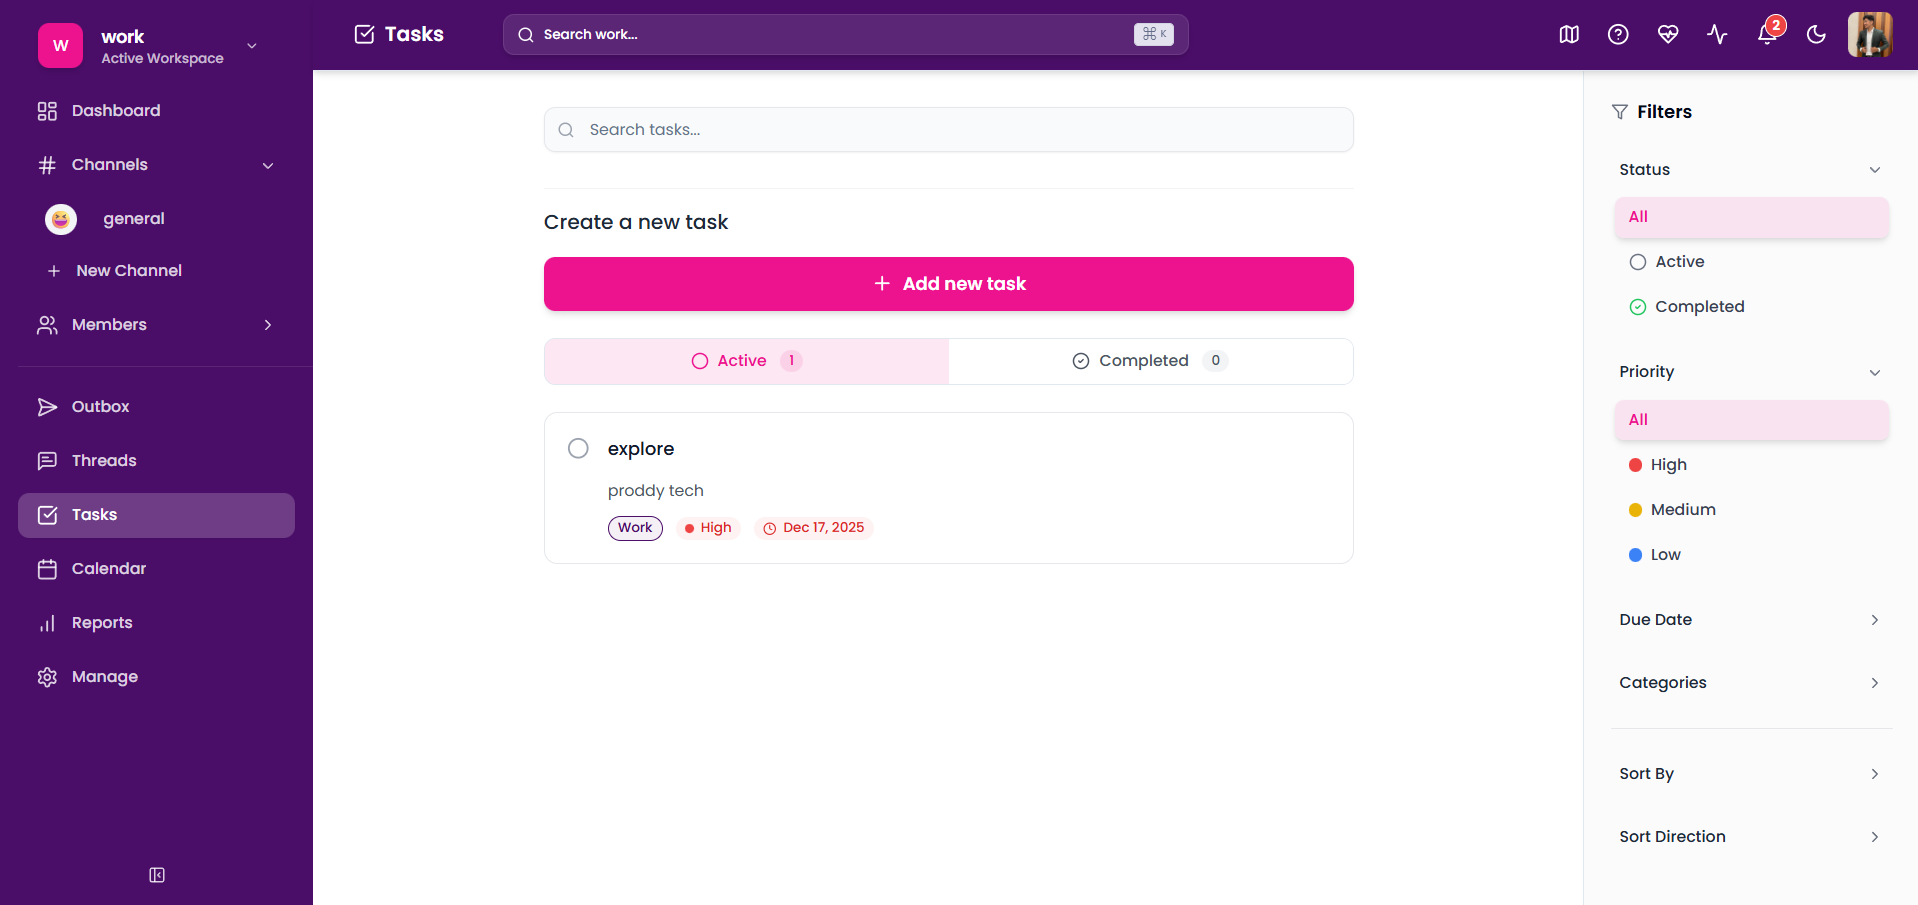The width and height of the screenshot is (1918, 905).
Task: Open Calendar from the sidebar menu
Action: coord(107,568)
